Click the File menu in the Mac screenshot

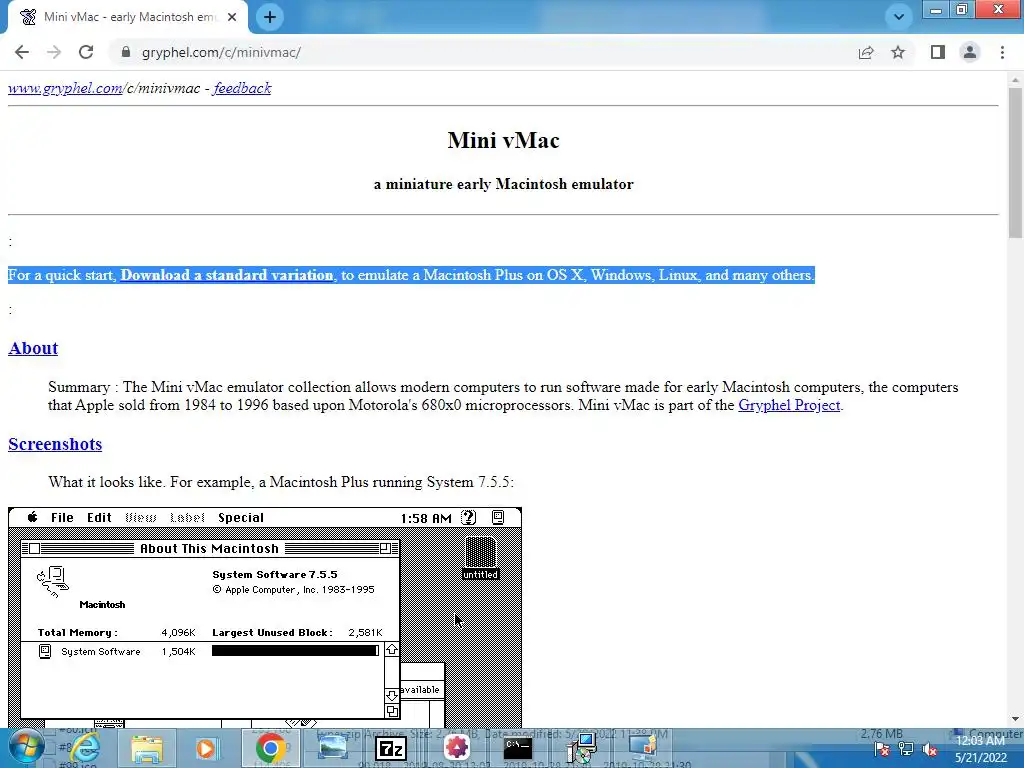pyautogui.click(x=62, y=518)
